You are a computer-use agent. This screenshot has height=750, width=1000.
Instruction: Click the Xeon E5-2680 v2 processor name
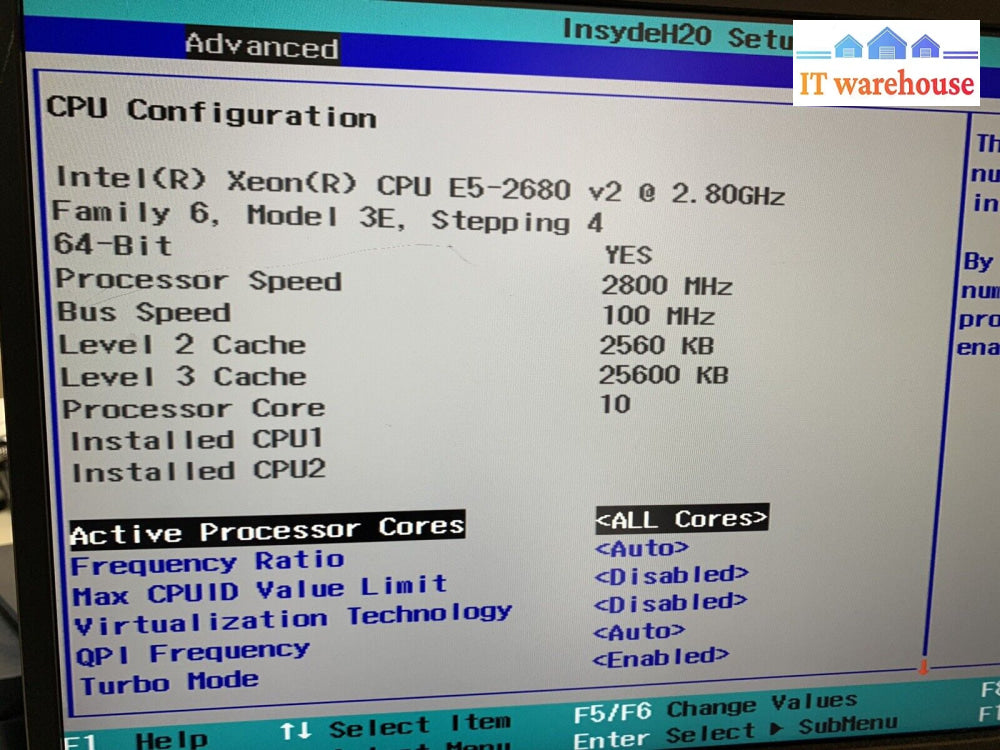click(x=420, y=186)
